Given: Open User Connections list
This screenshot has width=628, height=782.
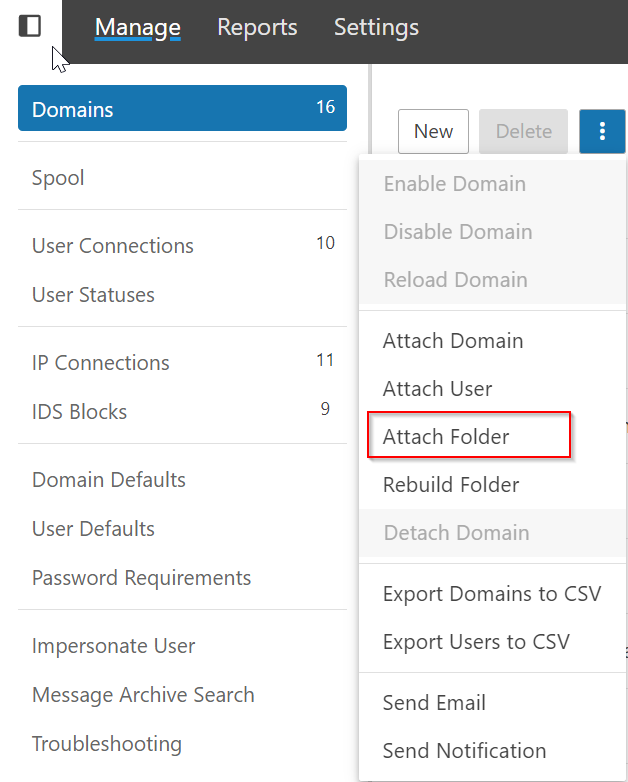Looking at the screenshot, I should coord(113,246).
